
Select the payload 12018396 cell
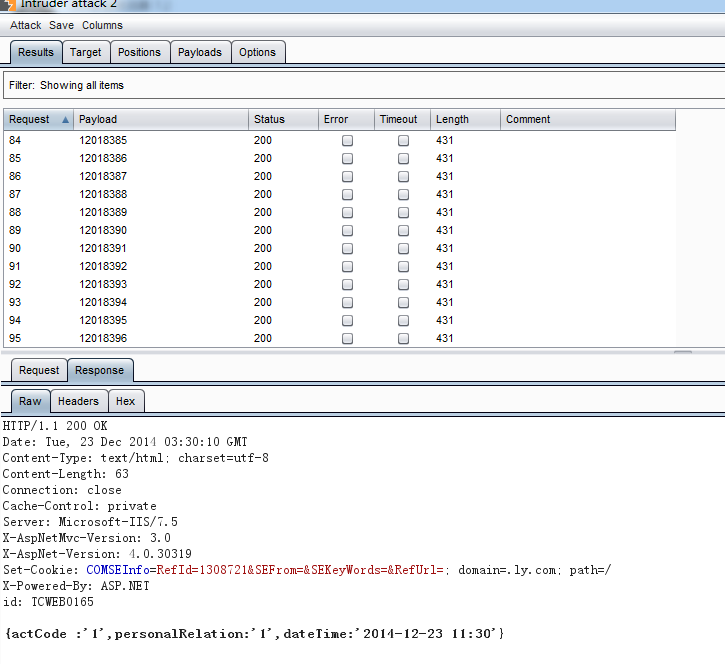pos(103,338)
